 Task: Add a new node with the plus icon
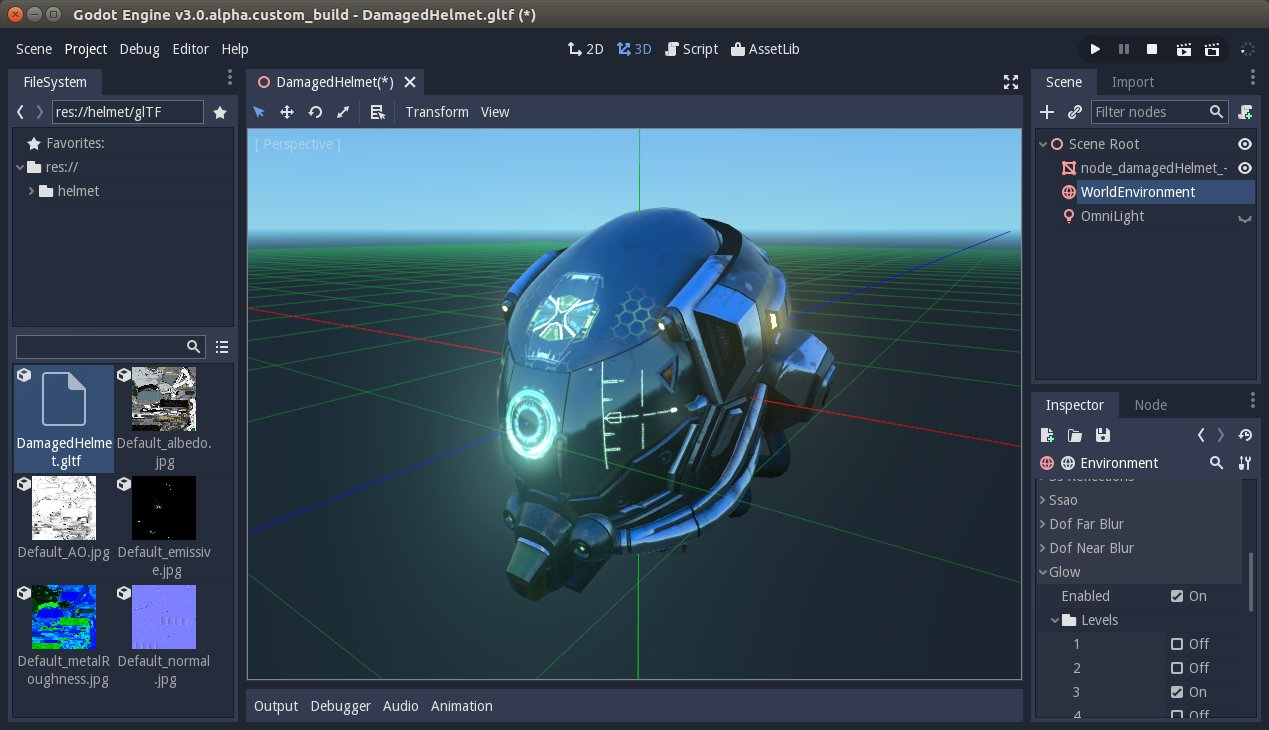pos(1046,112)
